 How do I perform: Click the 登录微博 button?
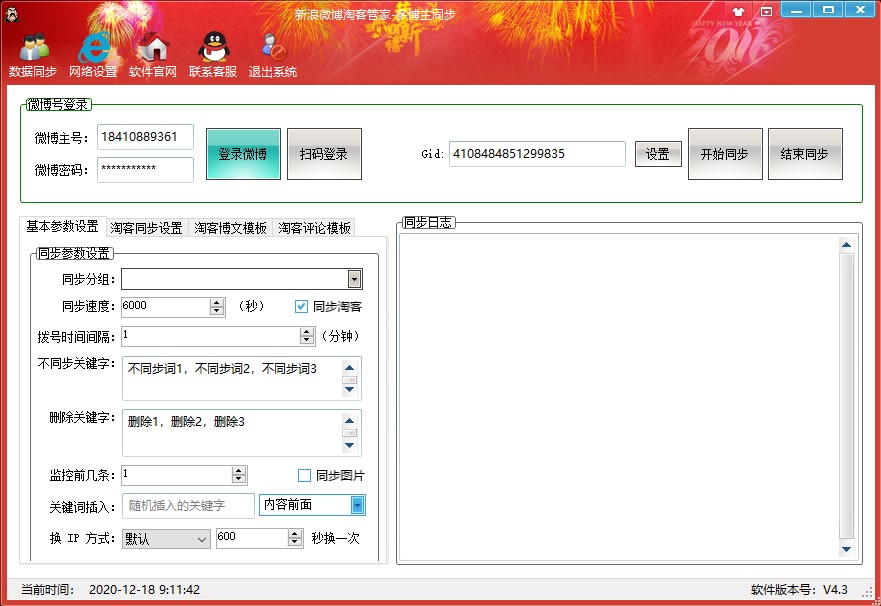point(243,154)
